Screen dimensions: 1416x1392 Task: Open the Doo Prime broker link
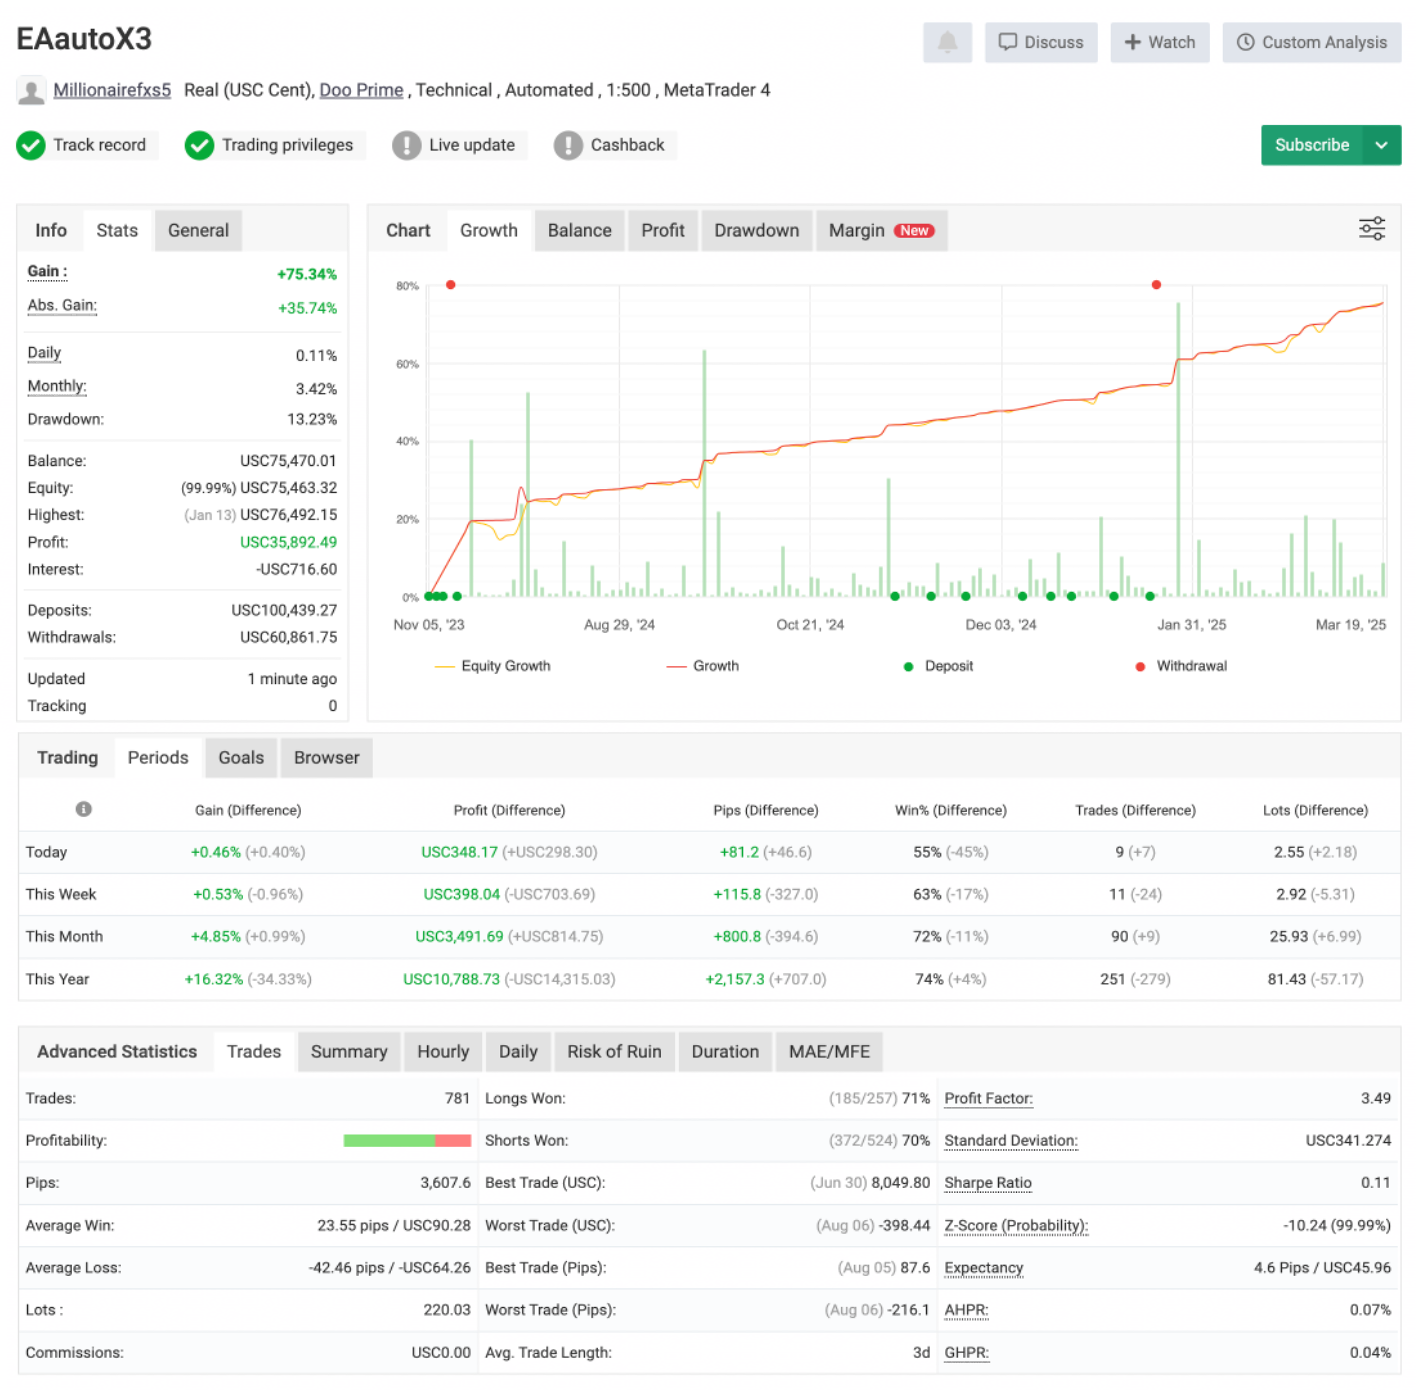coord(361,90)
